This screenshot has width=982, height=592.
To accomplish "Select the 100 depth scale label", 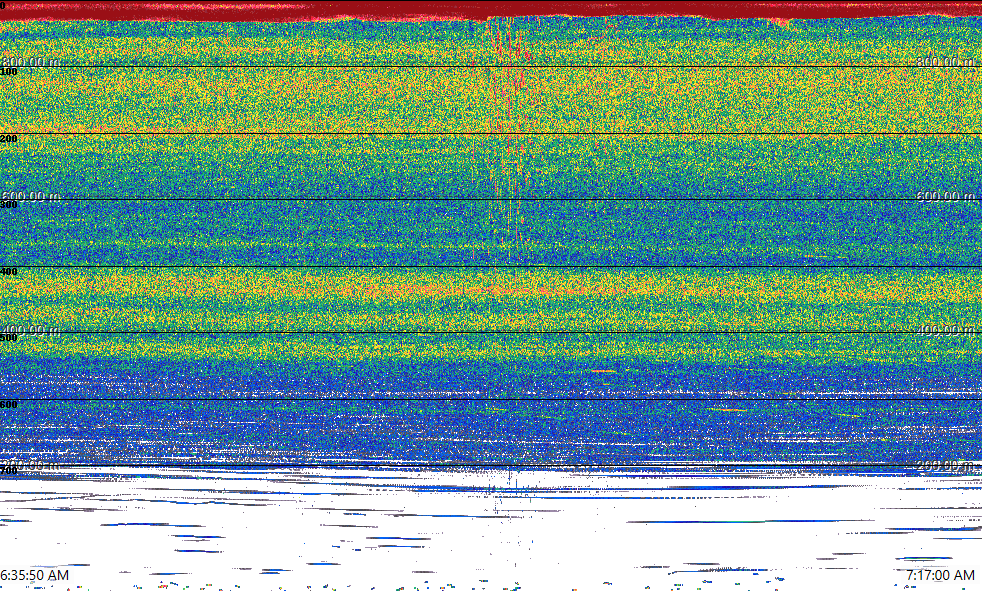I will 9,72.
